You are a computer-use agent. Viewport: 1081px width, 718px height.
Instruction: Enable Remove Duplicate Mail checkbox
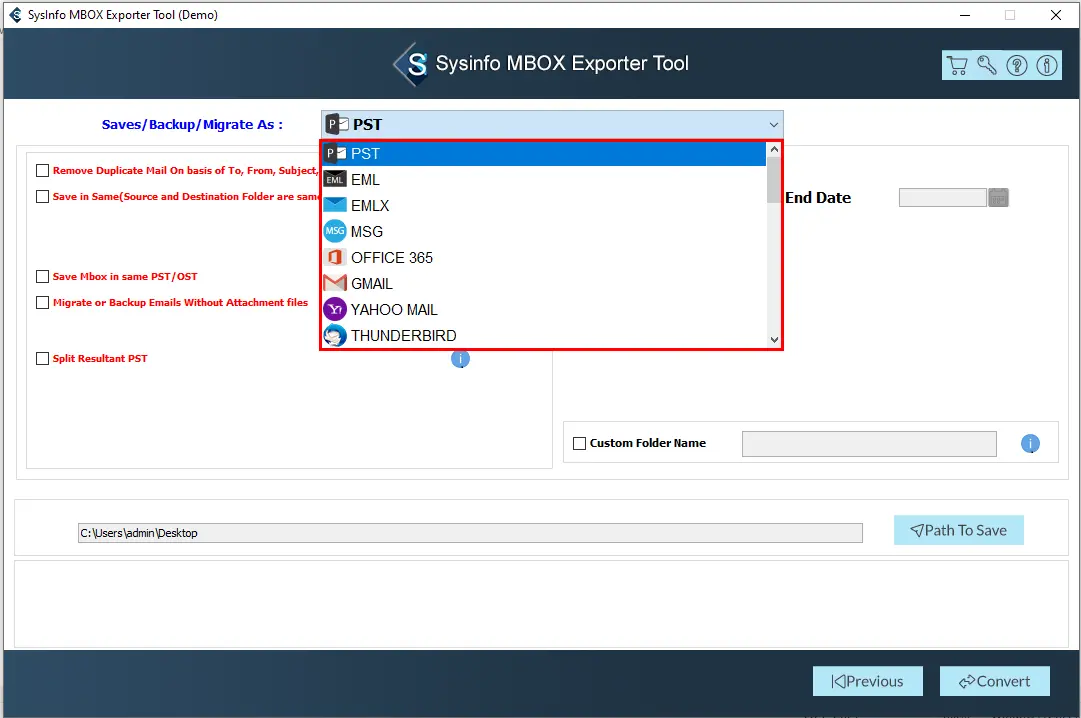tap(43, 170)
